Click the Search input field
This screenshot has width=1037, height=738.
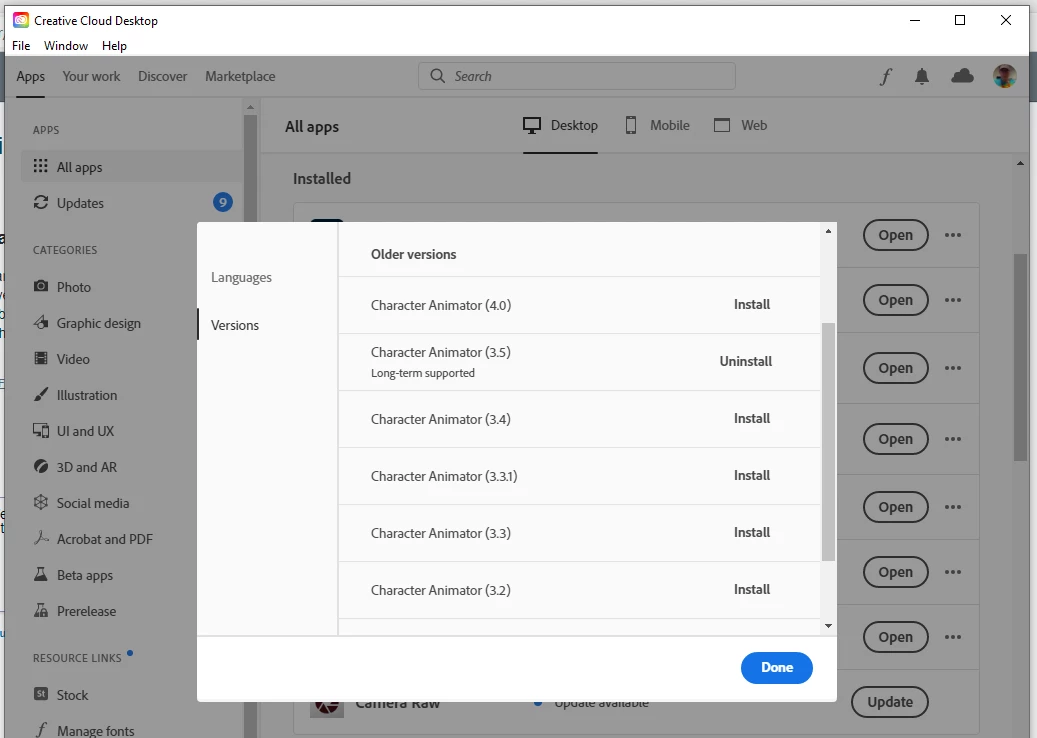tap(577, 76)
